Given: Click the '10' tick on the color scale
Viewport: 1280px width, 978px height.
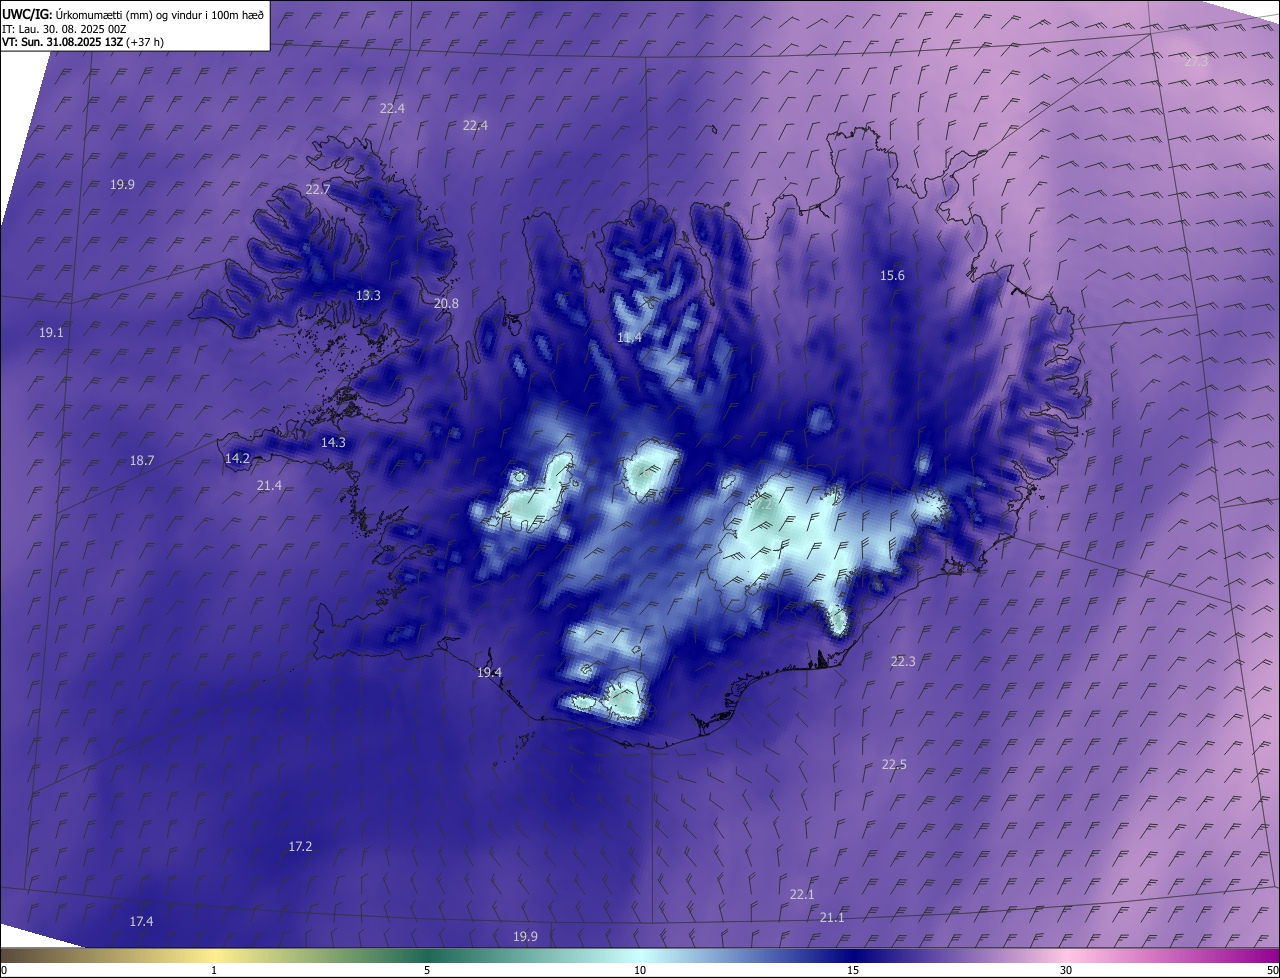Looking at the screenshot, I should (640, 970).
